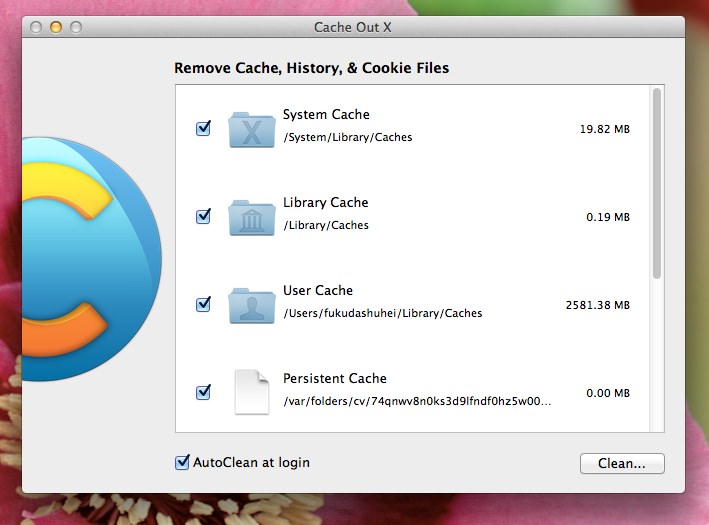Click the Library Cache folder icon
The width and height of the screenshot is (709, 525).
pos(251,218)
